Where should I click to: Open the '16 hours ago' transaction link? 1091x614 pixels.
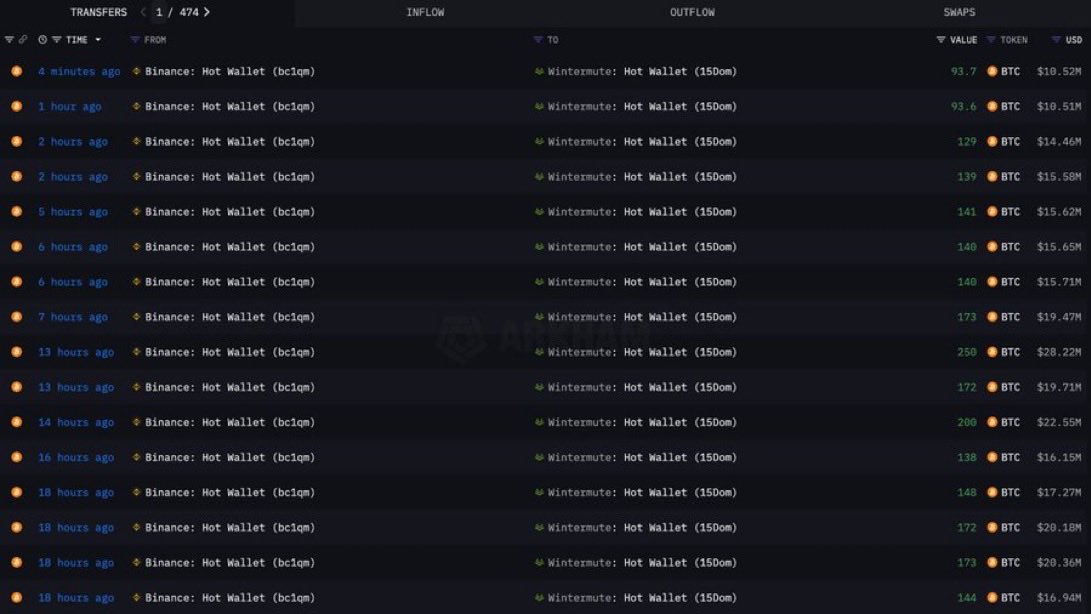click(x=76, y=457)
